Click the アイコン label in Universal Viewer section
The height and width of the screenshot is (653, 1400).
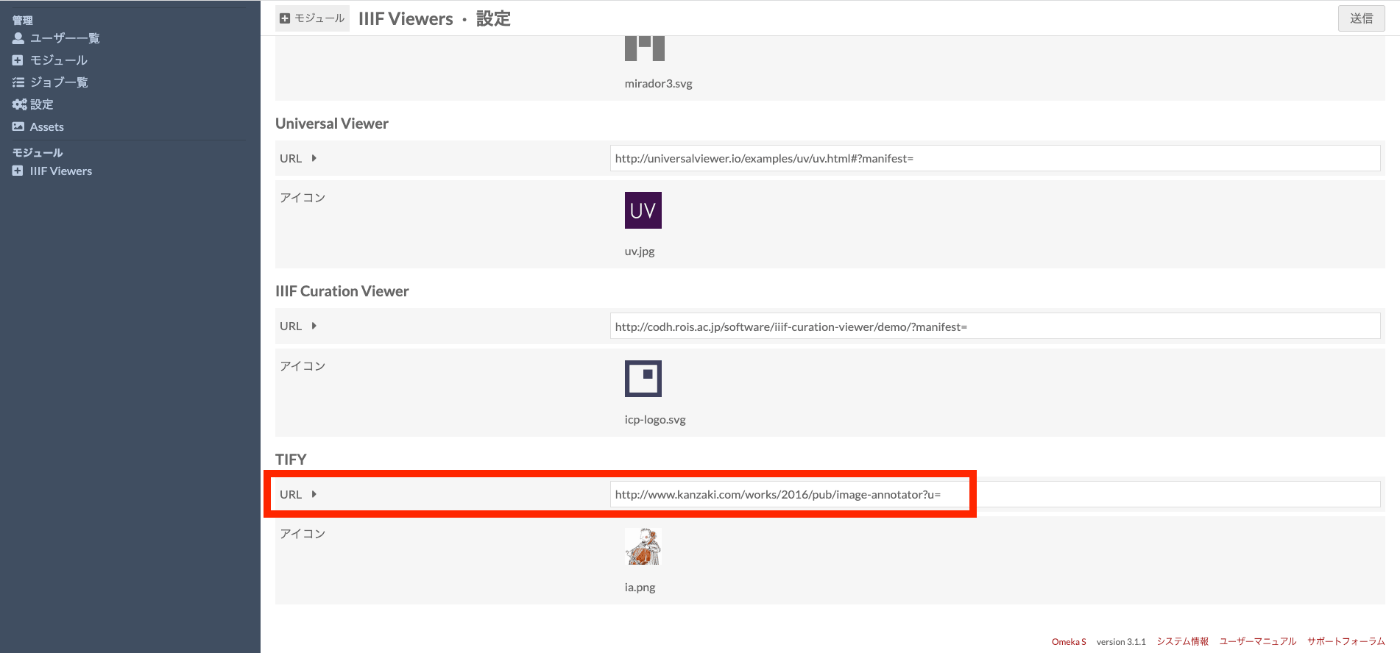[302, 197]
